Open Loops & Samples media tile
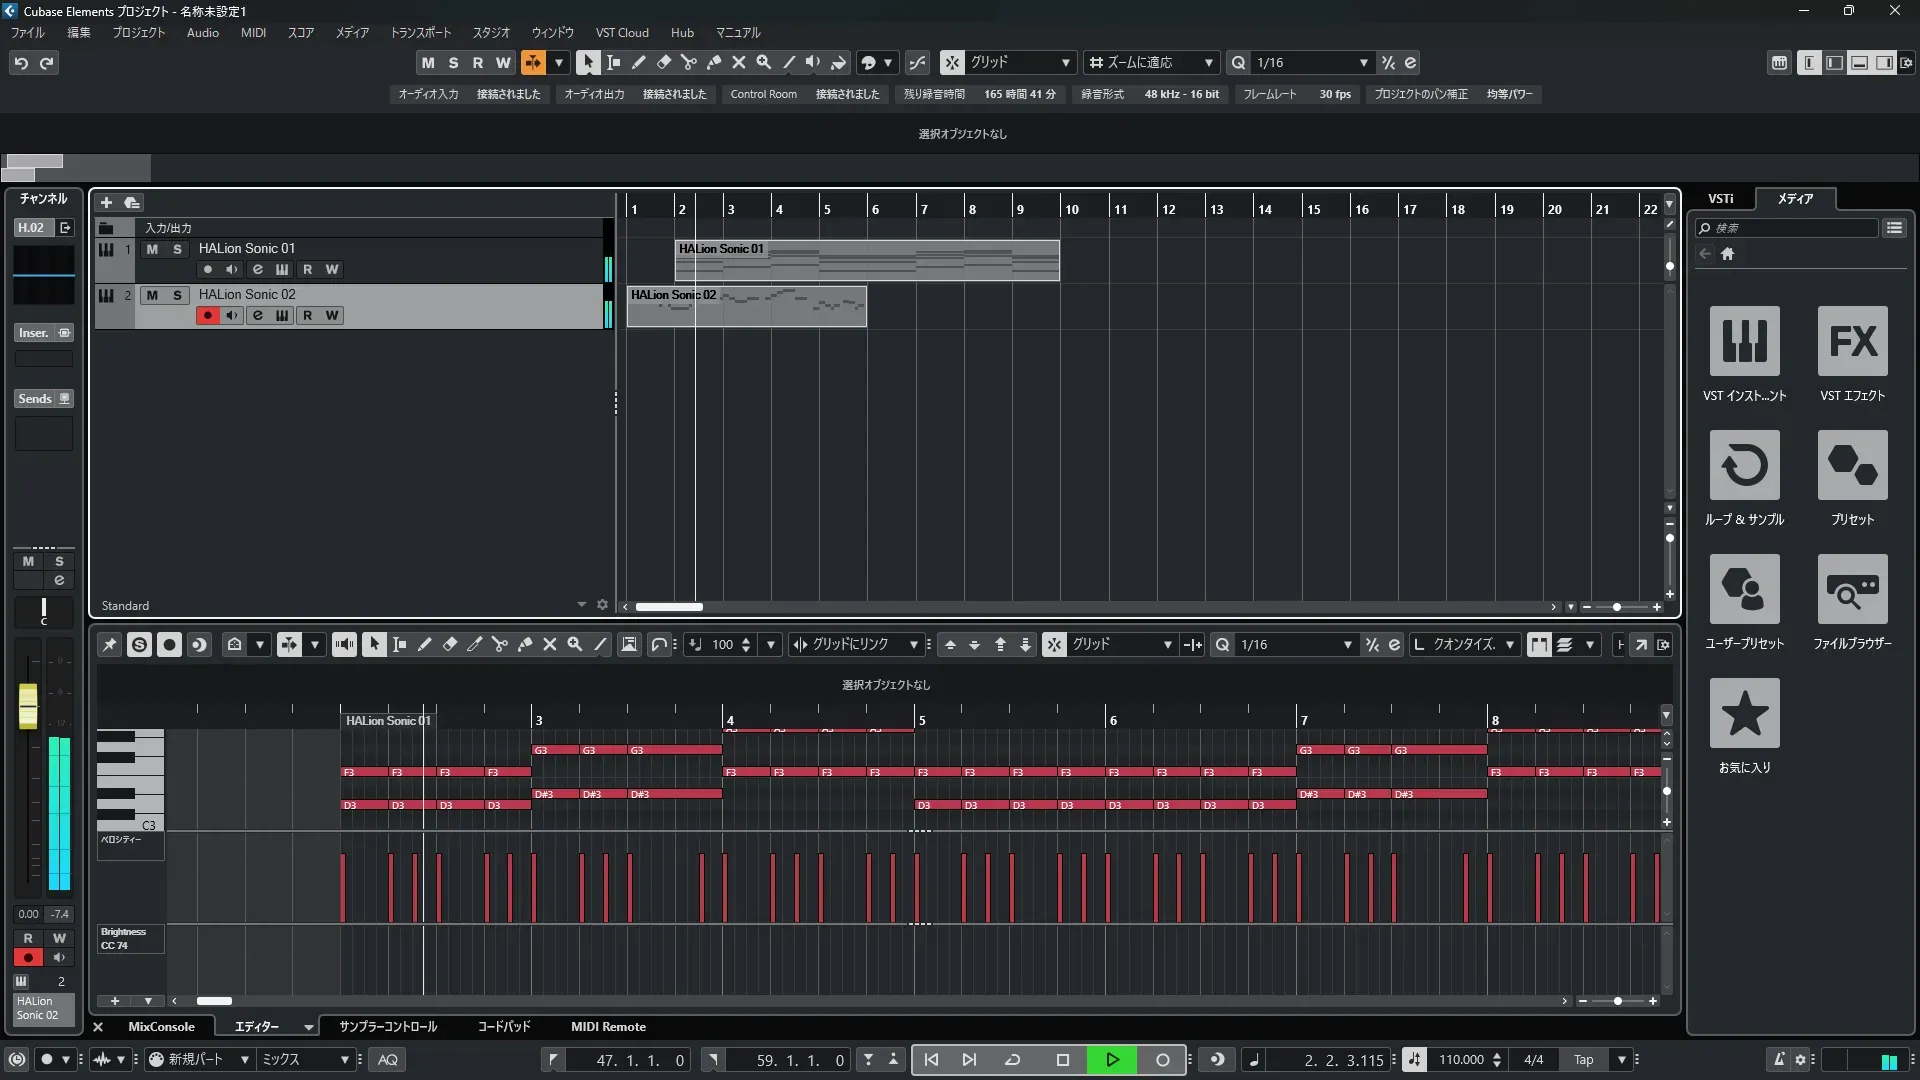 [1744, 466]
